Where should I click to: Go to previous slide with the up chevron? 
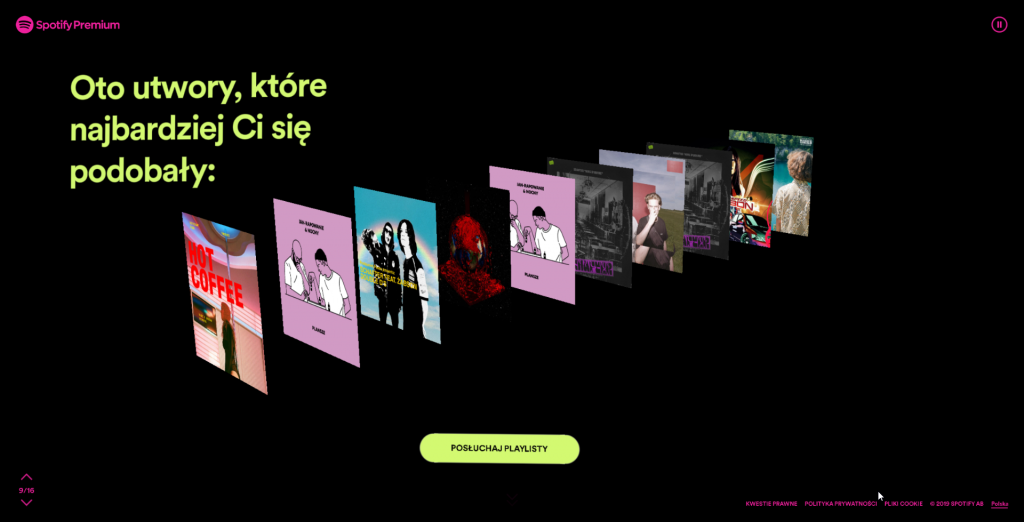[26, 477]
